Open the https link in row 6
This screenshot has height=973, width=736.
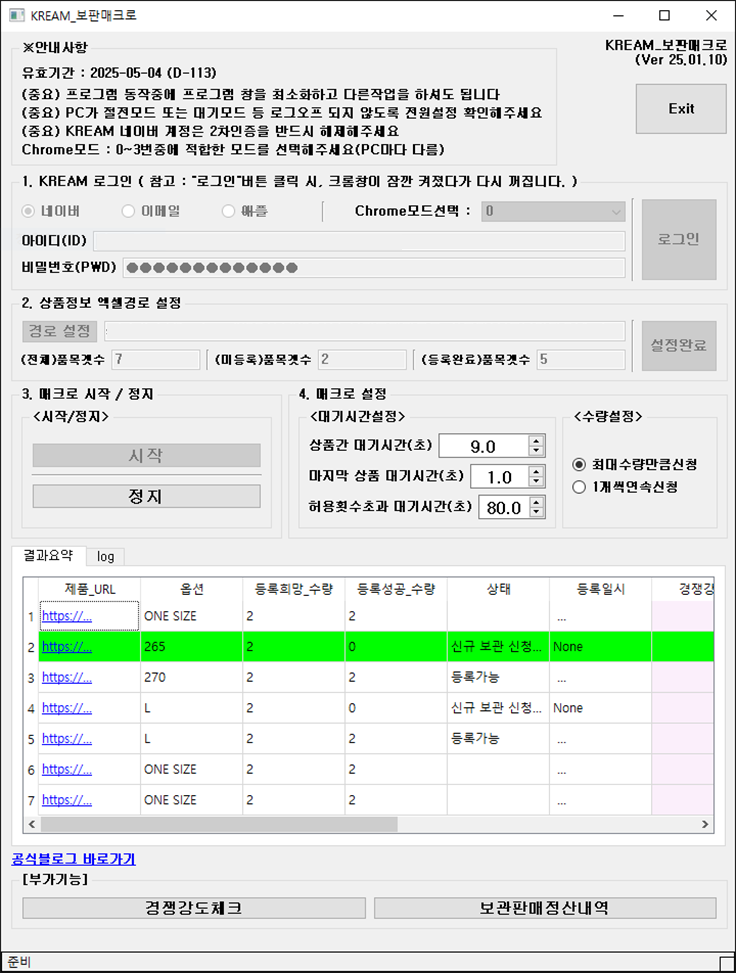coord(67,769)
